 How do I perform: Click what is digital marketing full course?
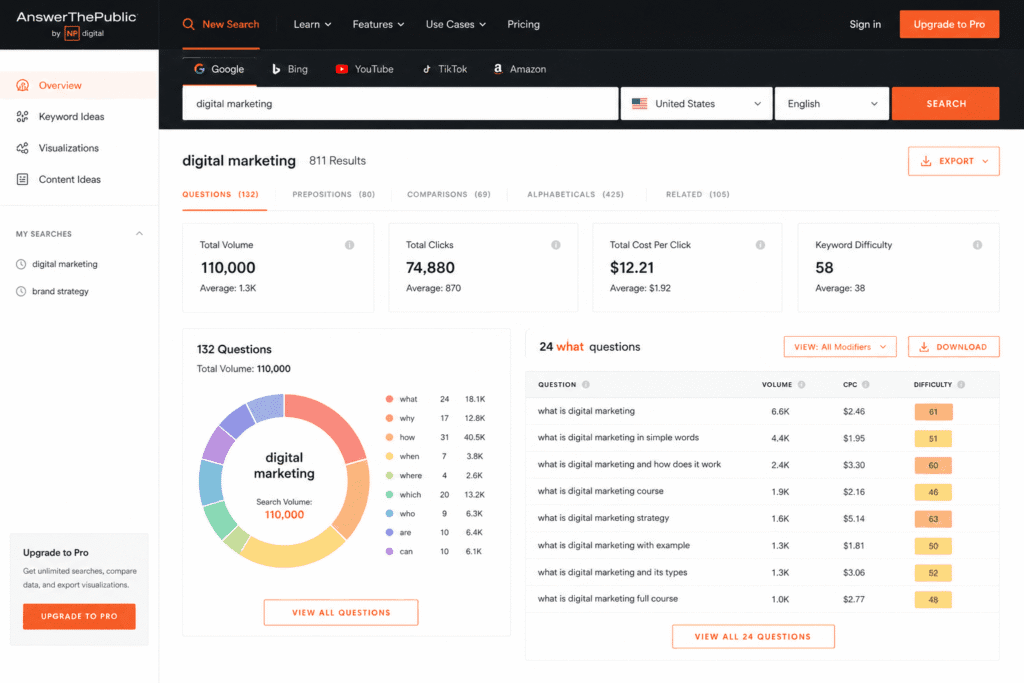607,599
